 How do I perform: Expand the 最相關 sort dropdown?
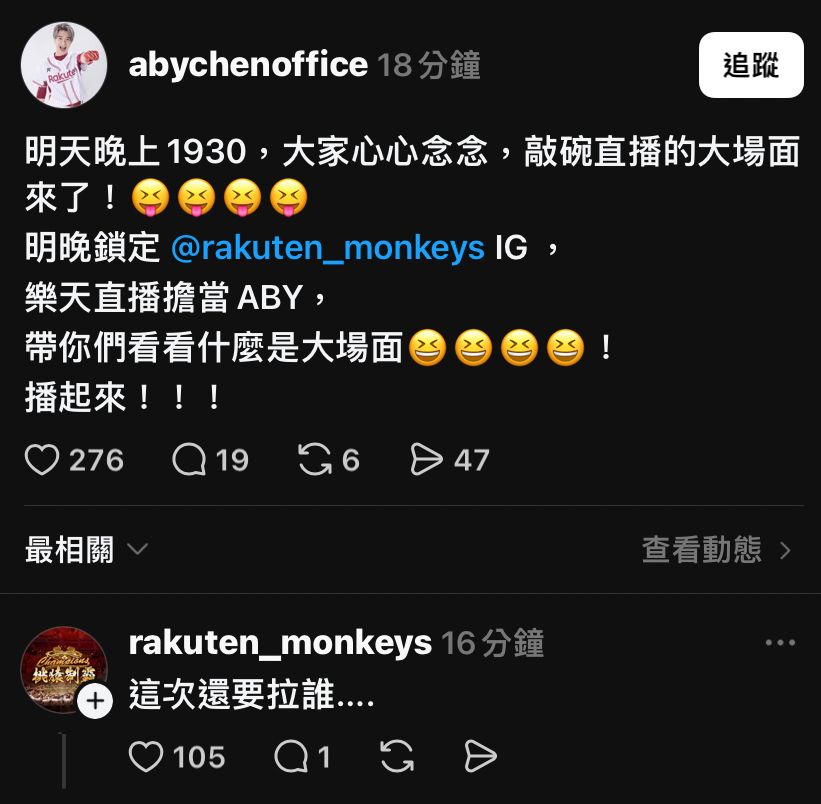[86, 550]
